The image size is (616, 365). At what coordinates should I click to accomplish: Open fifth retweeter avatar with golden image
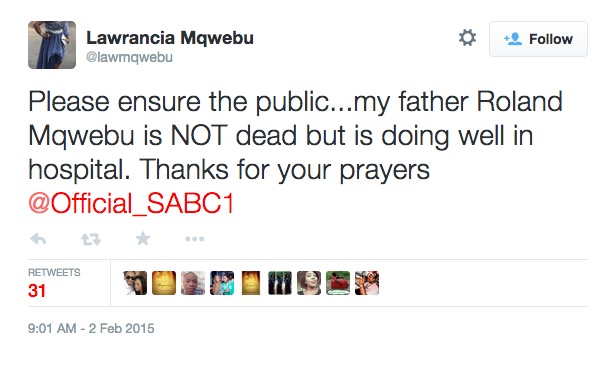click(x=251, y=283)
